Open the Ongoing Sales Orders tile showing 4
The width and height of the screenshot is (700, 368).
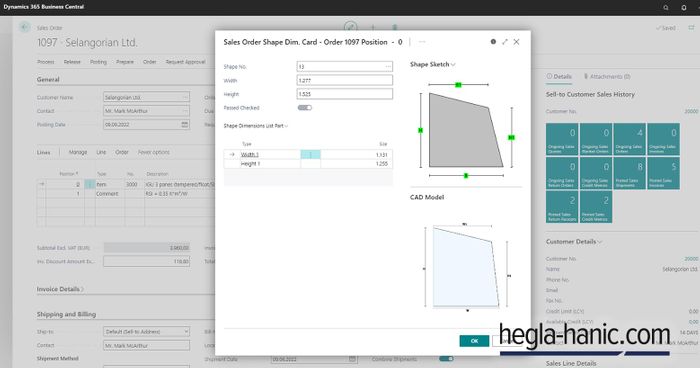coord(629,139)
